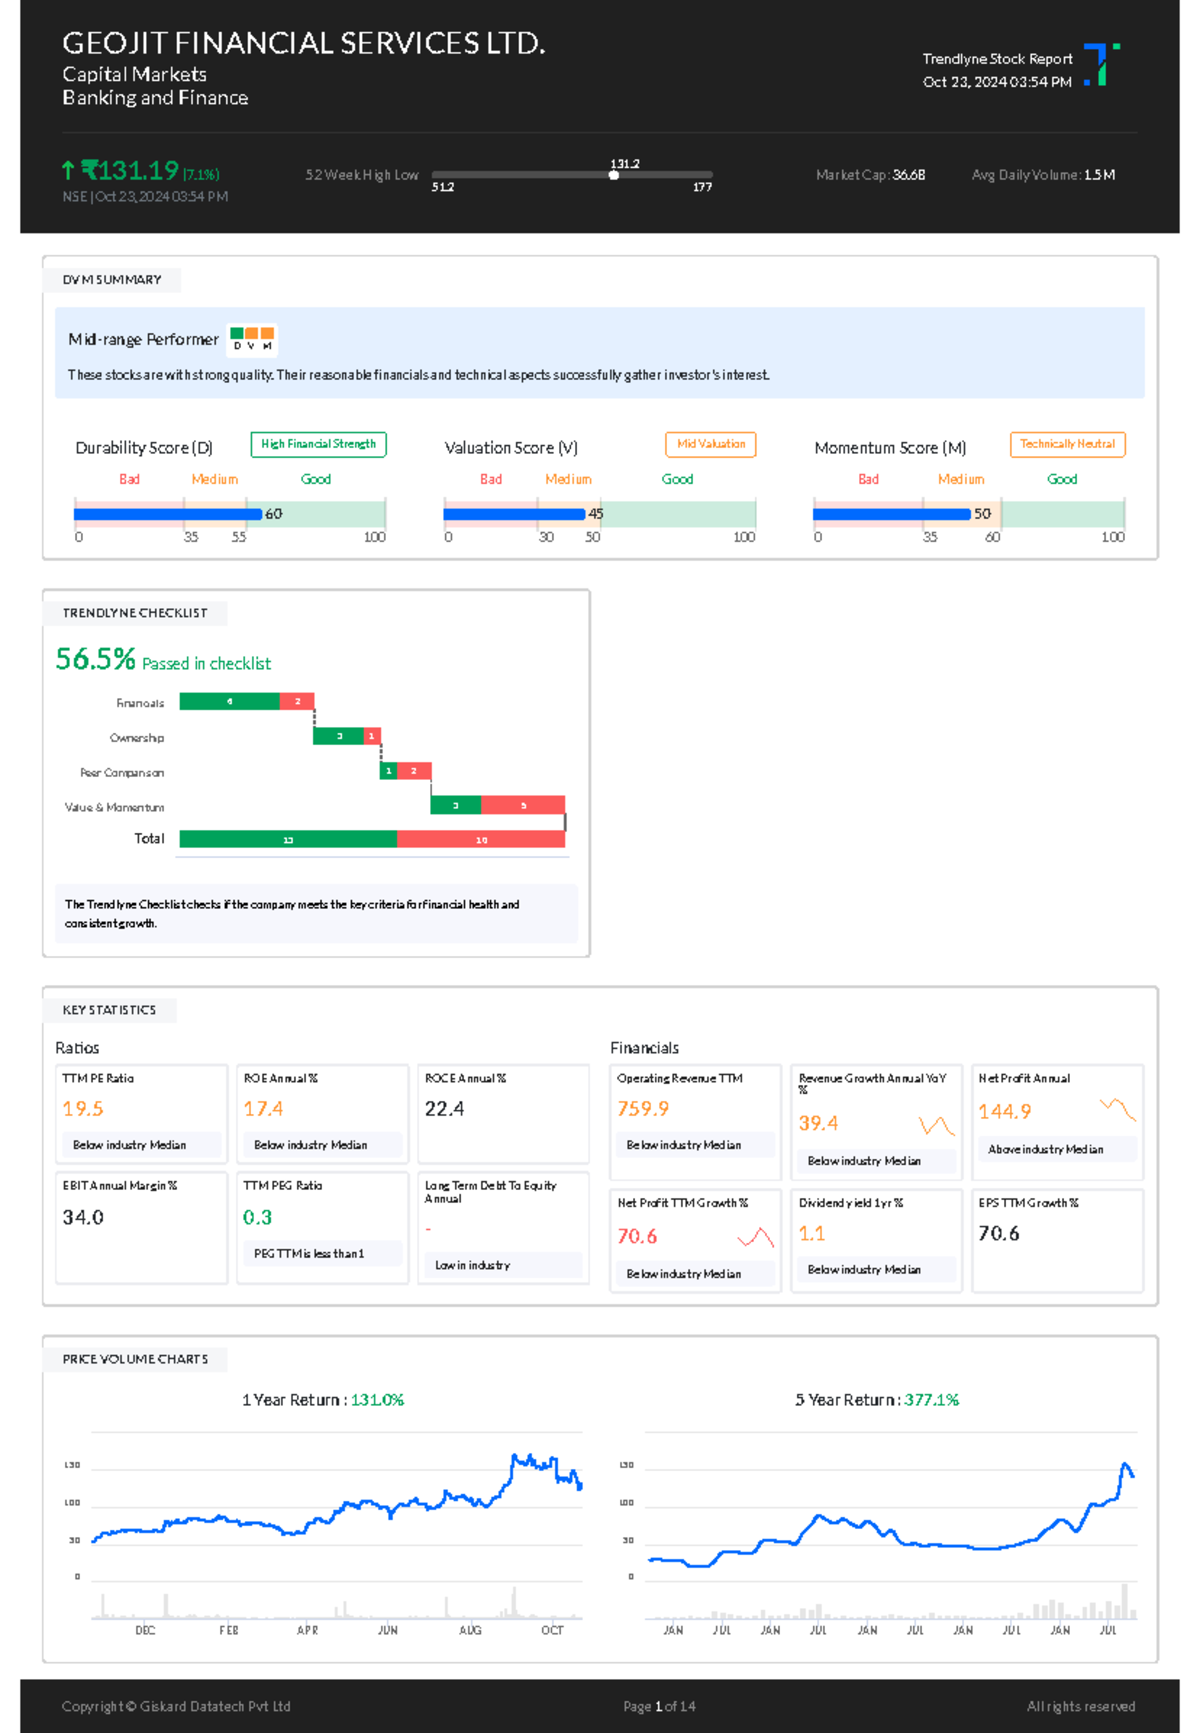The width and height of the screenshot is (1200, 1733).
Task: Click Below industry Median under TTM PE Ratio
Action: [141, 1145]
